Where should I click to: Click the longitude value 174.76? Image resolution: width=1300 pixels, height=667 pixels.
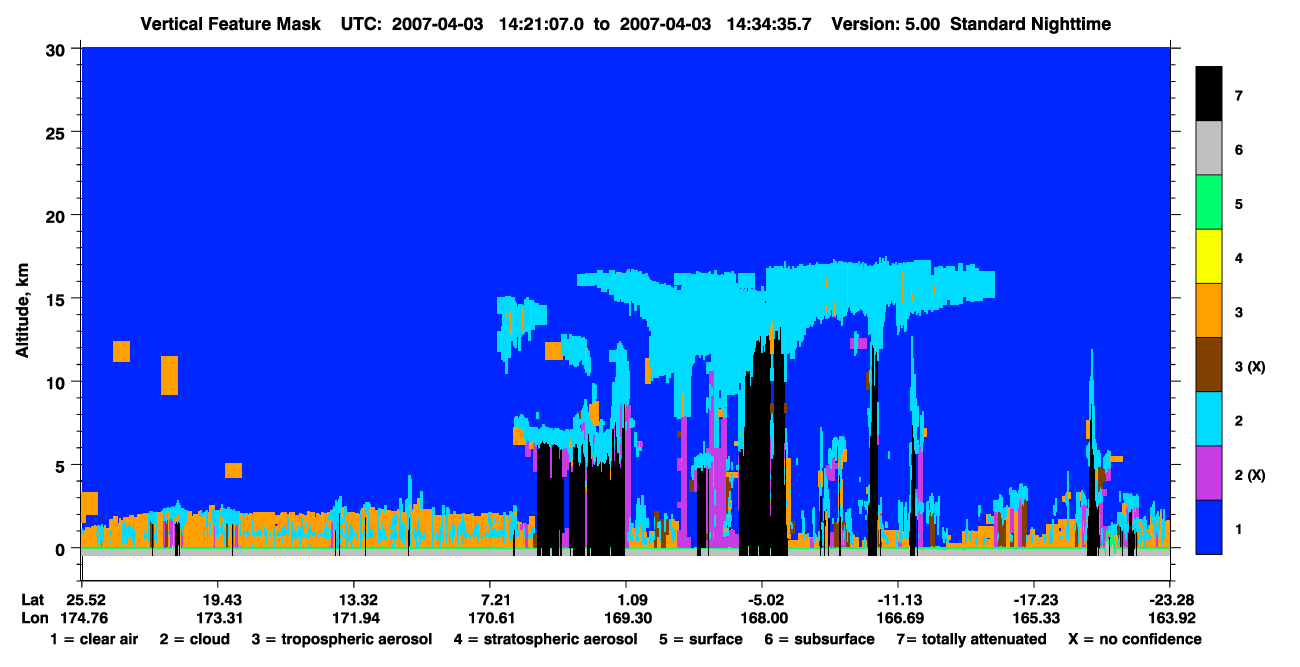click(x=82, y=617)
